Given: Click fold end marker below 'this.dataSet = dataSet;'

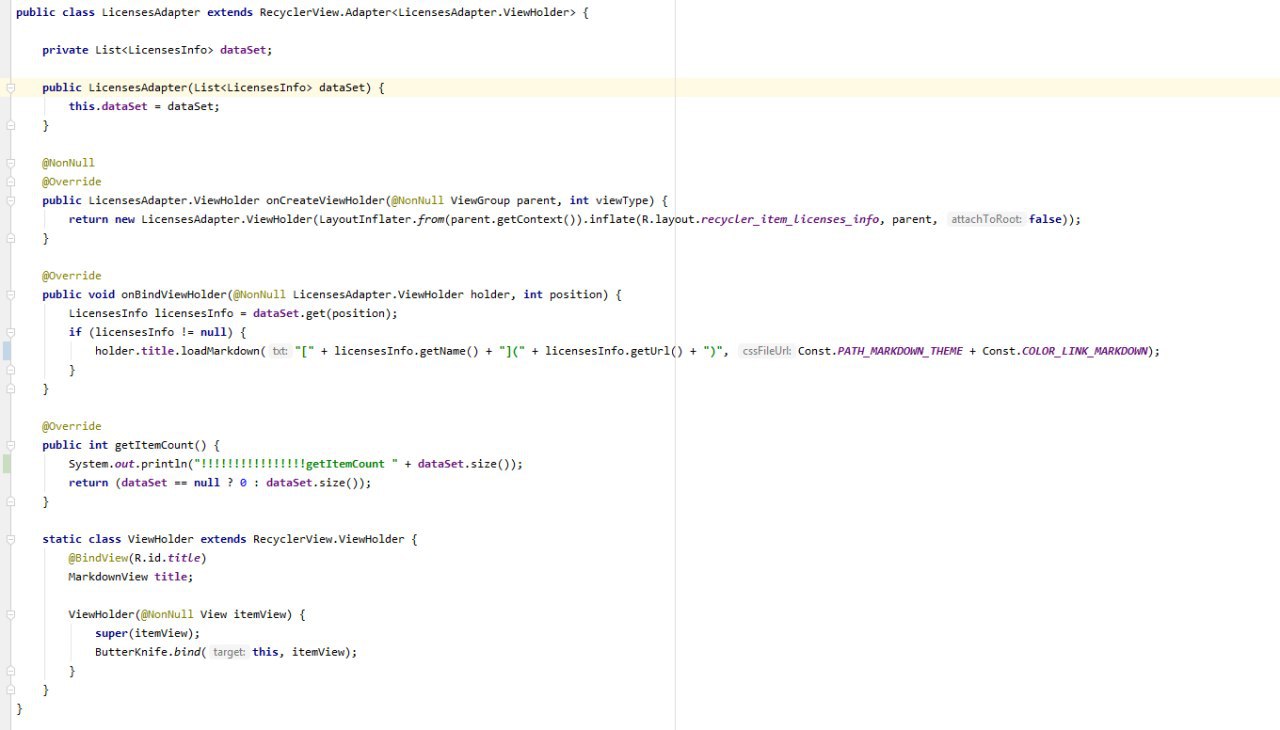Looking at the screenshot, I should 10,126.
